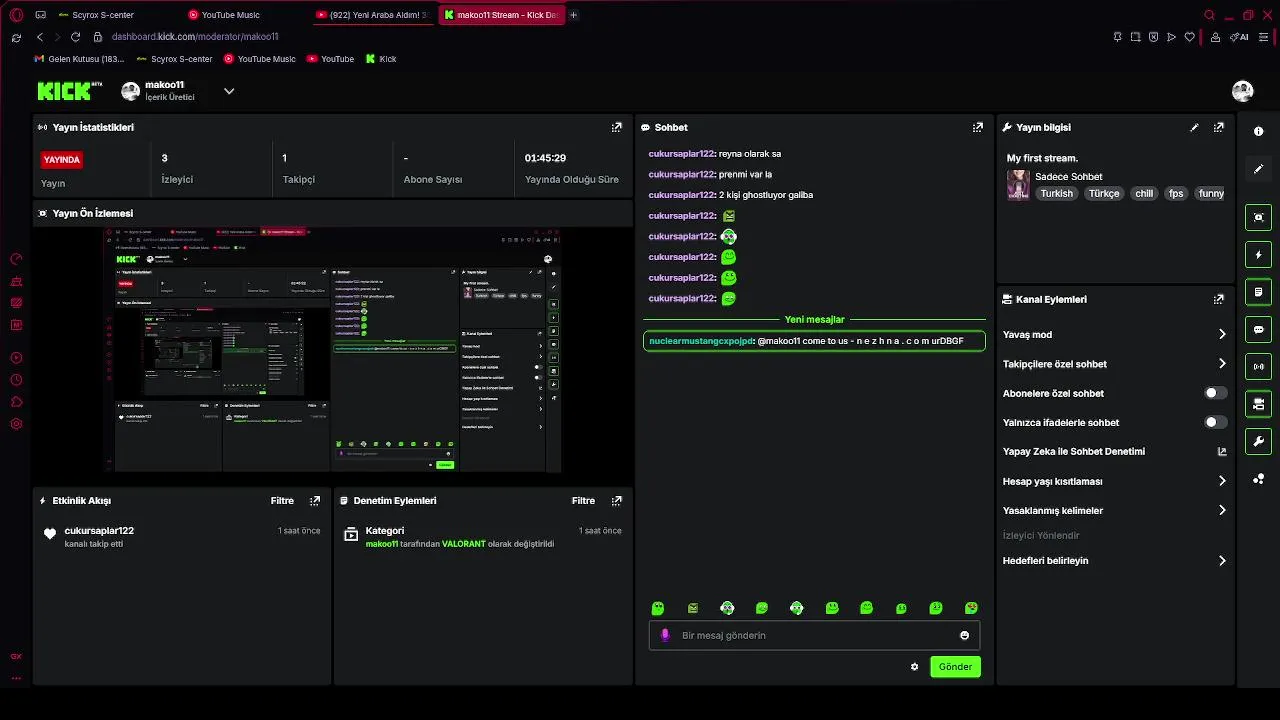Toggle Yalnızca ifadelerle sohbet switch
Image resolution: width=1280 pixels, height=720 pixels.
tap(1215, 422)
